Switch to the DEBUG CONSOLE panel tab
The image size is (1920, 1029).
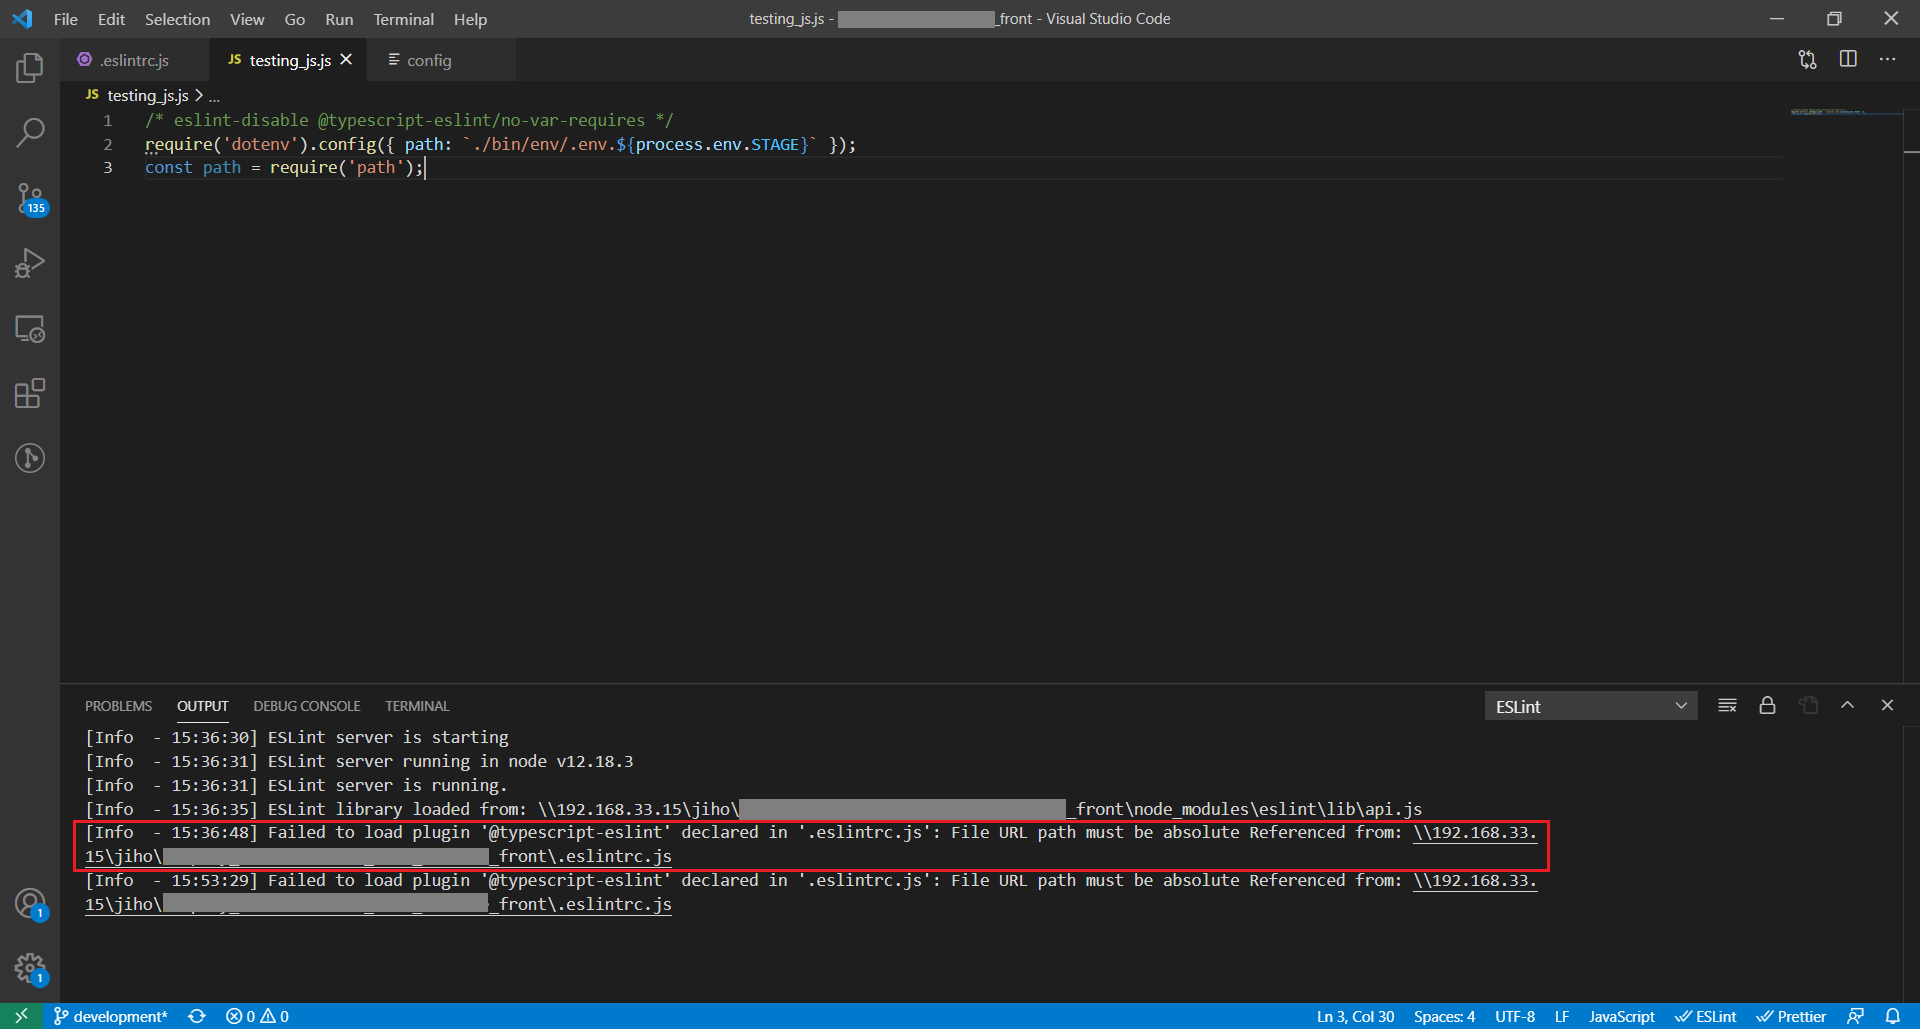pyautogui.click(x=307, y=706)
